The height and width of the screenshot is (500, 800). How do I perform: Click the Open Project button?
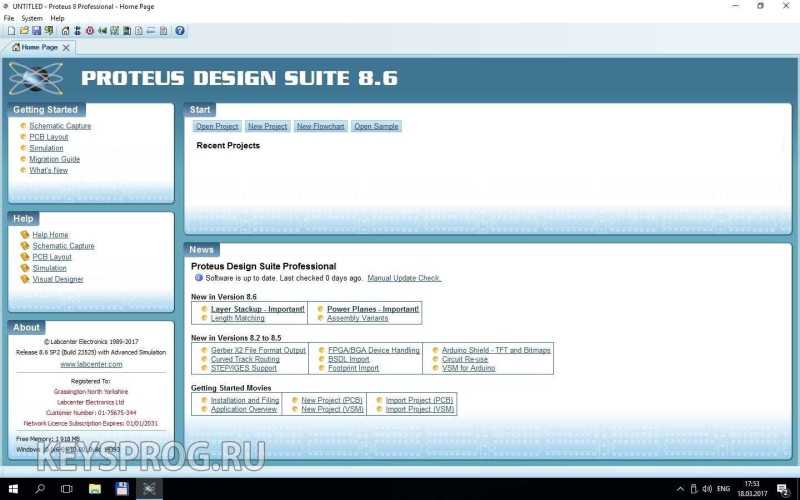[217, 127]
